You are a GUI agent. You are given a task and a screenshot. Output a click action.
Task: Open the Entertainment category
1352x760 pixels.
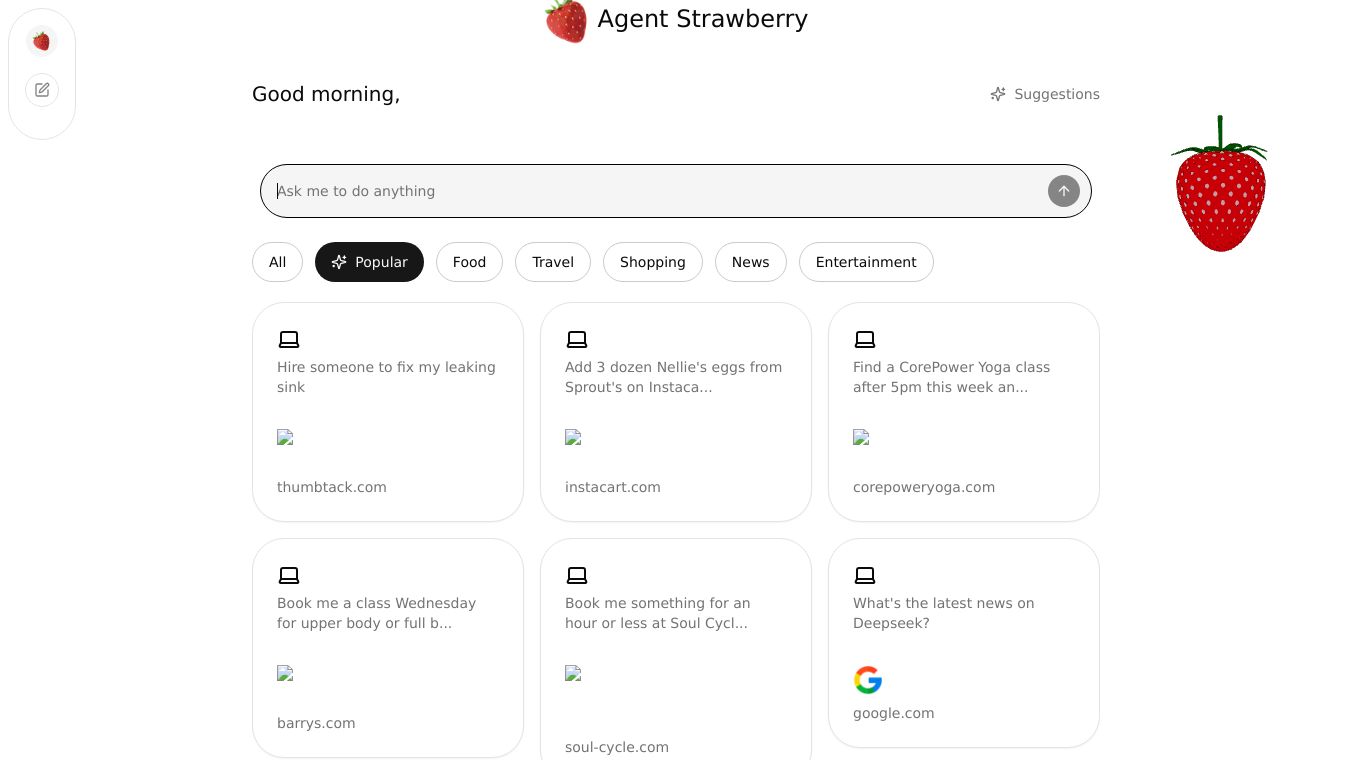point(866,262)
